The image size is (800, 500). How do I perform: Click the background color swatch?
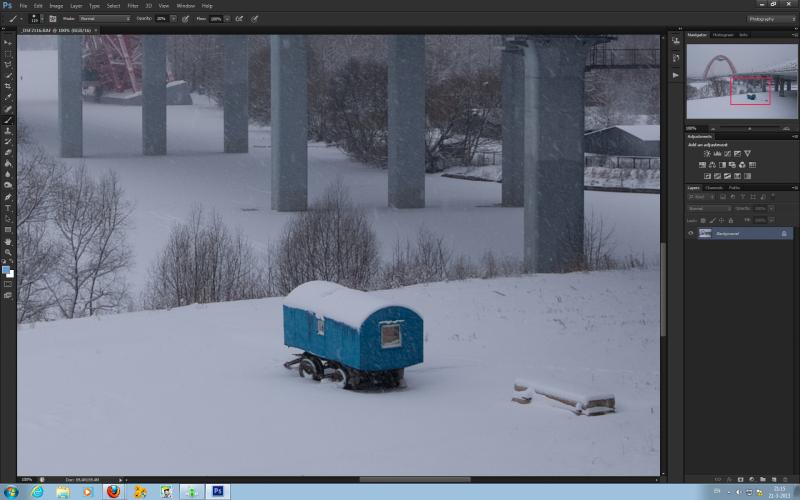(10, 274)
